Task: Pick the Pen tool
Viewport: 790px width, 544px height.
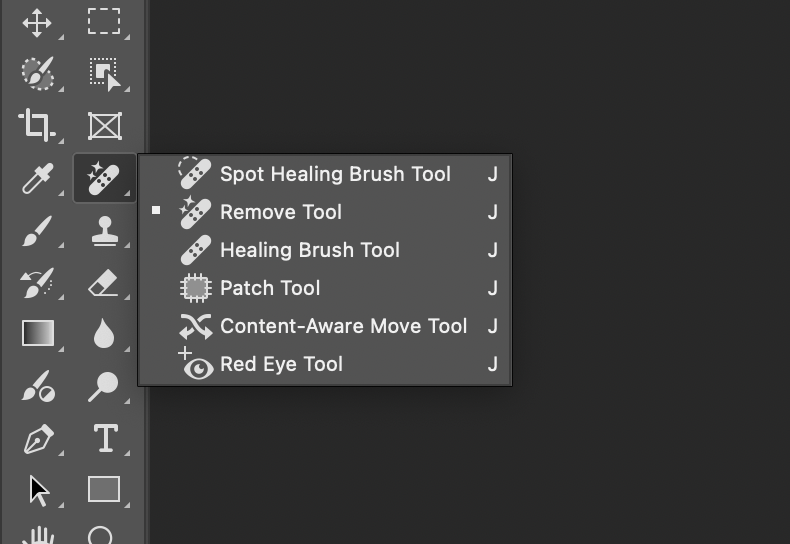Action: click(x=37, y=438)
